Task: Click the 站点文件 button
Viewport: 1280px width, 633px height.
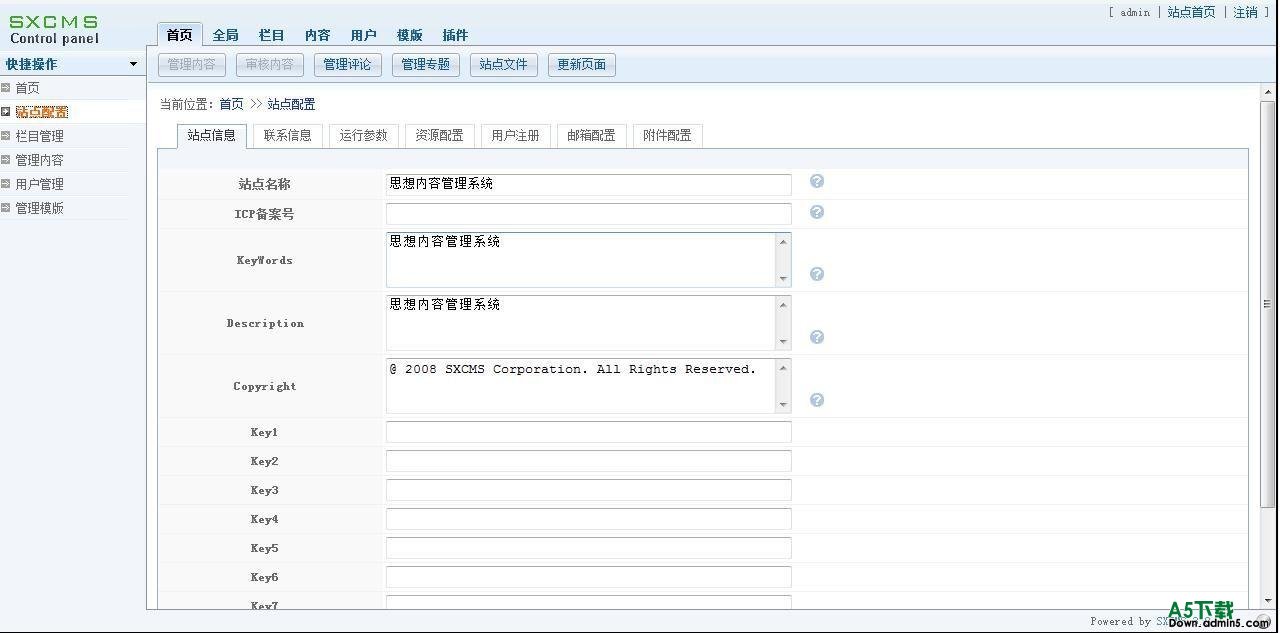Action: [x=504, y=65]
